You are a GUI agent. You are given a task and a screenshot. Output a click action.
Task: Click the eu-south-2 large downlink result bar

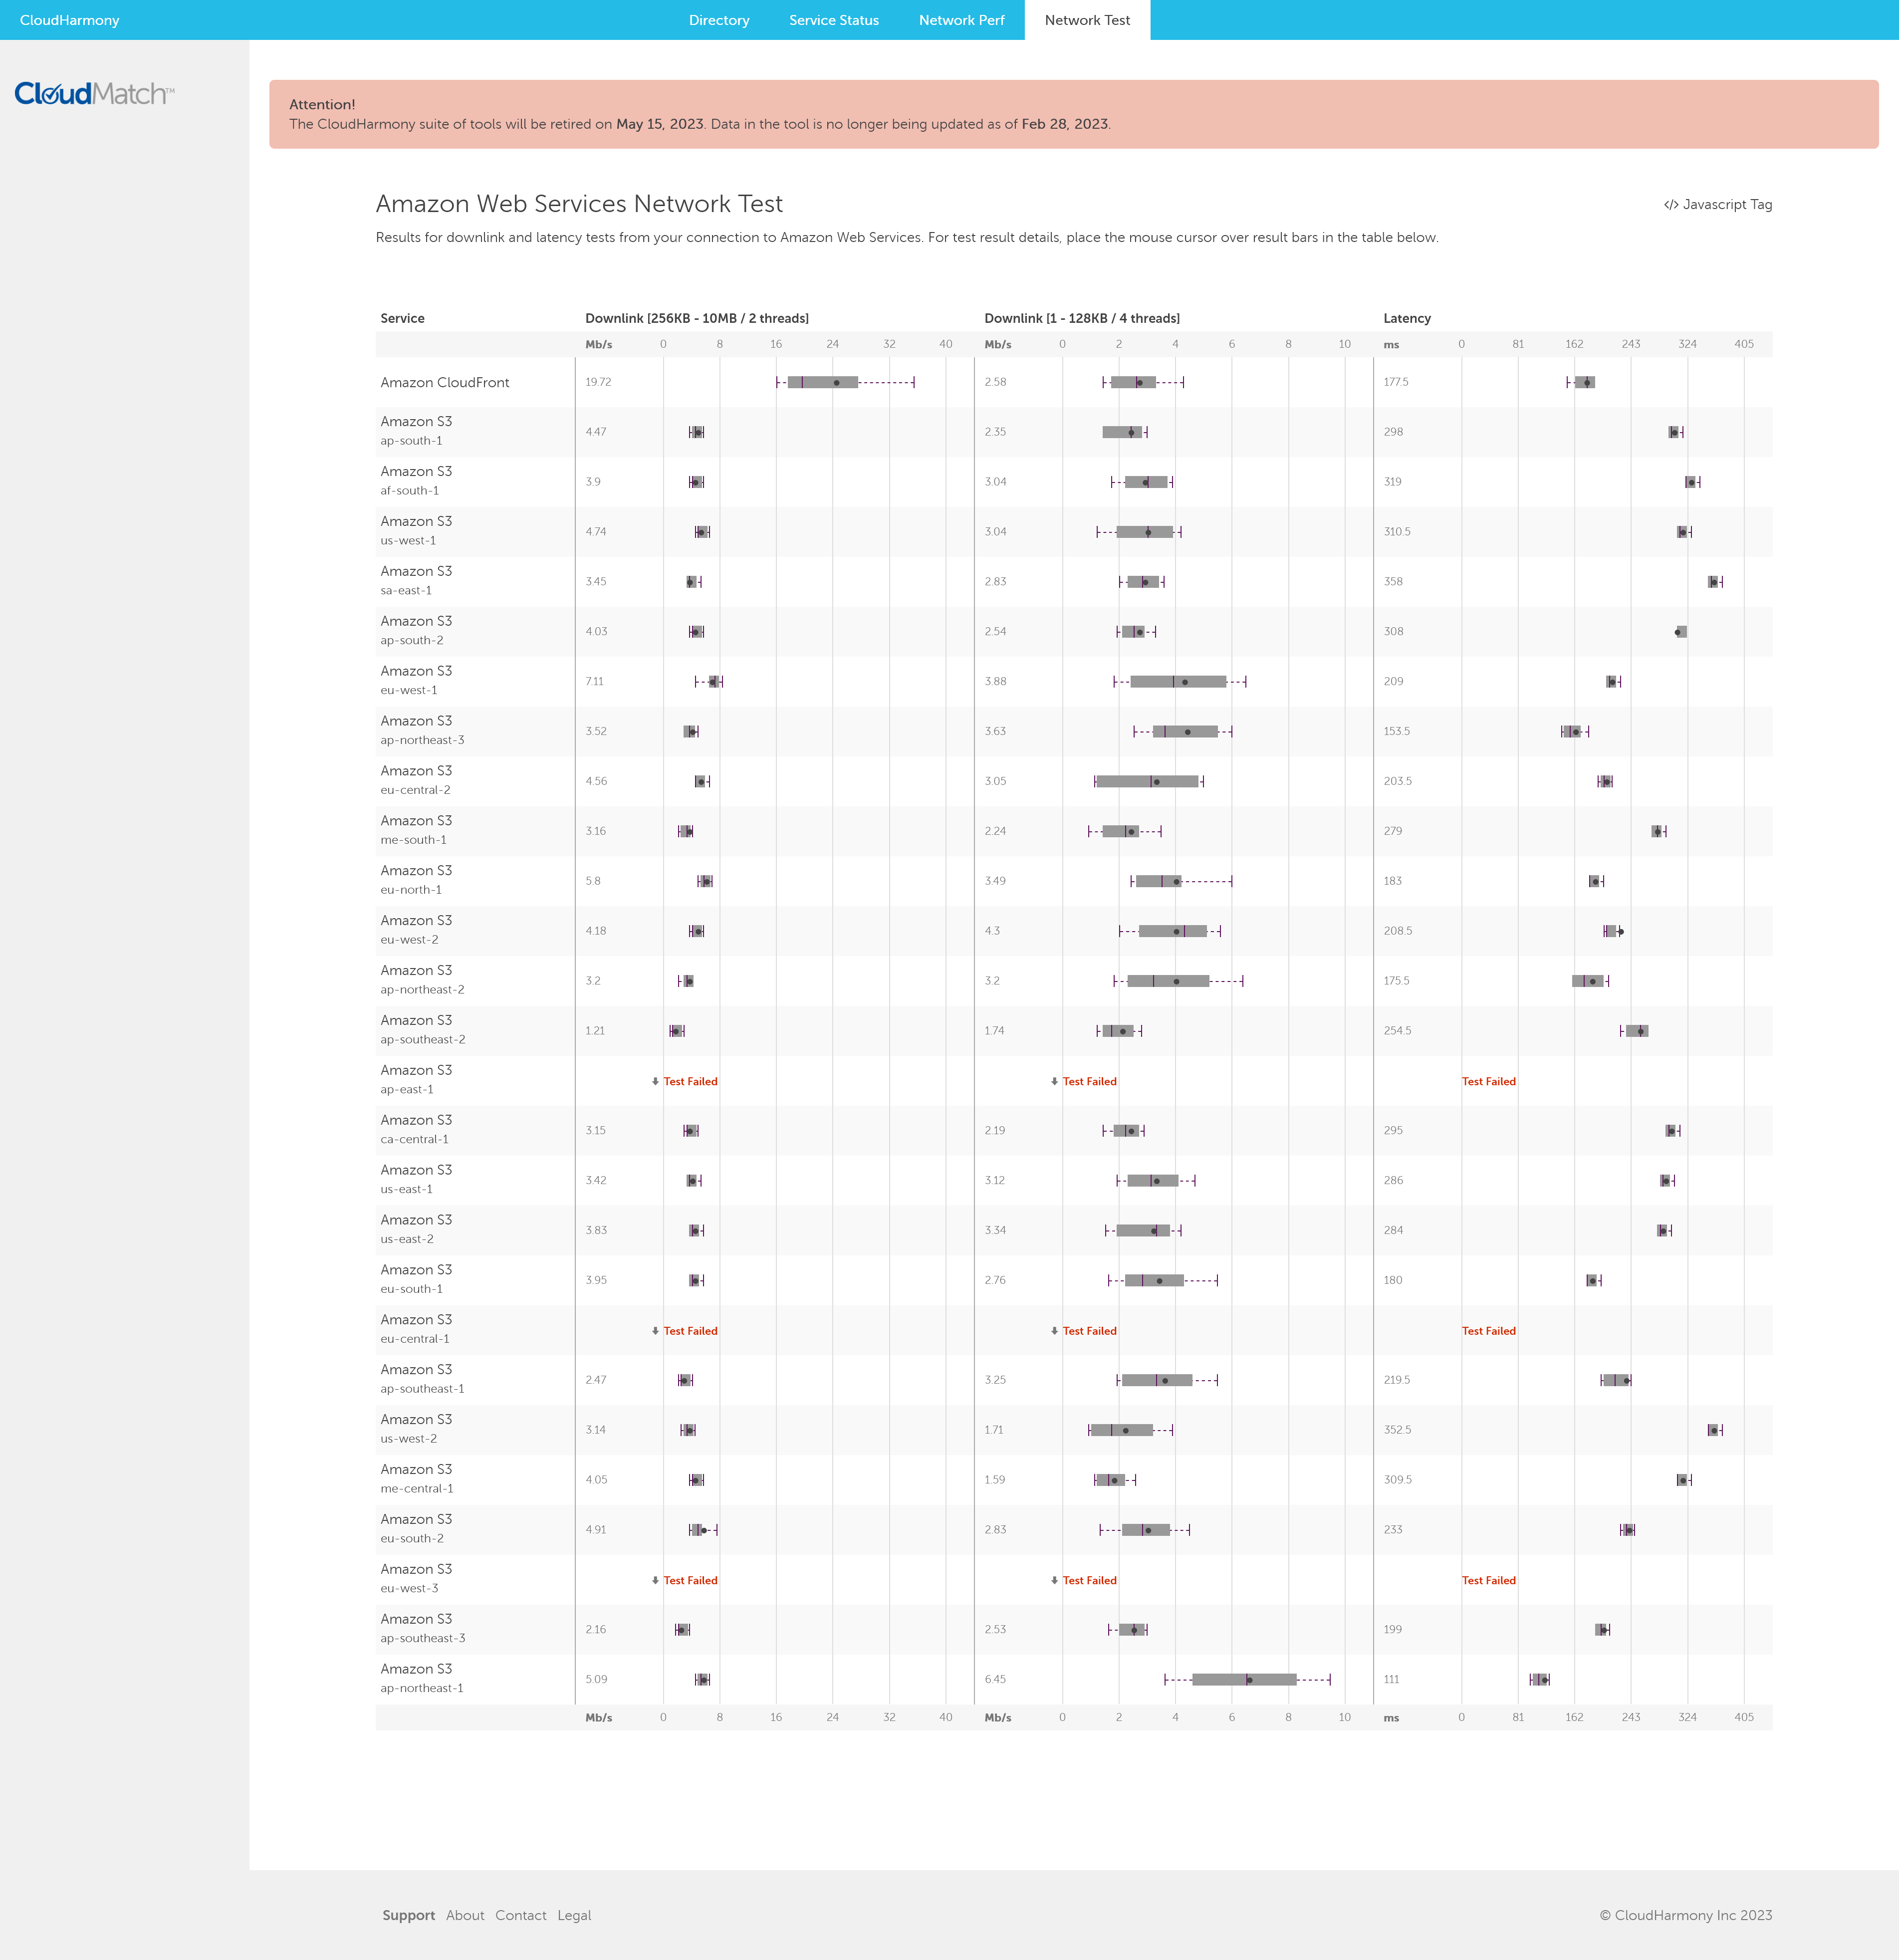pos(703,1530)
